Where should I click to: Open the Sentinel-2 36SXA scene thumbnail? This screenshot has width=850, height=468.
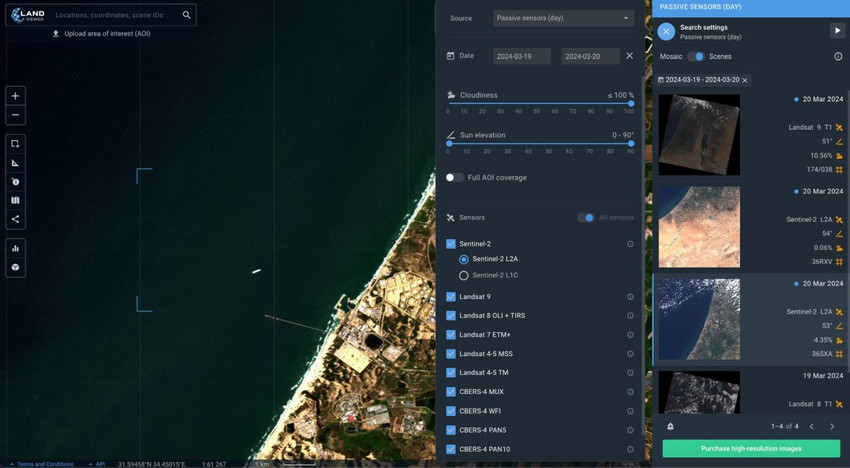(x=699, y=319)
